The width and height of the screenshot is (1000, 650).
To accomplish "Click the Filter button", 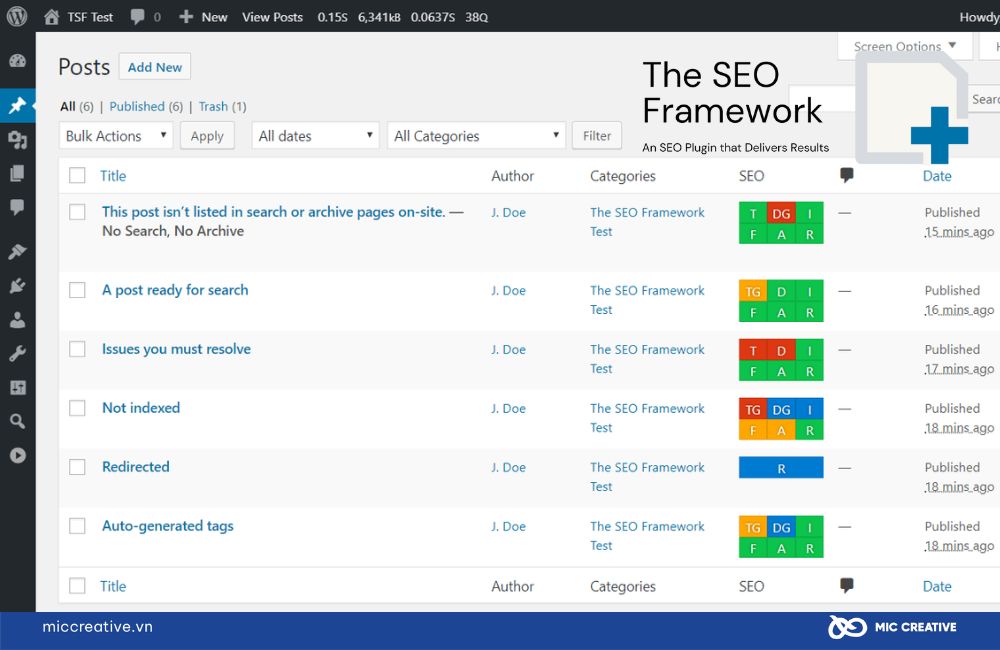I will 597,135.
